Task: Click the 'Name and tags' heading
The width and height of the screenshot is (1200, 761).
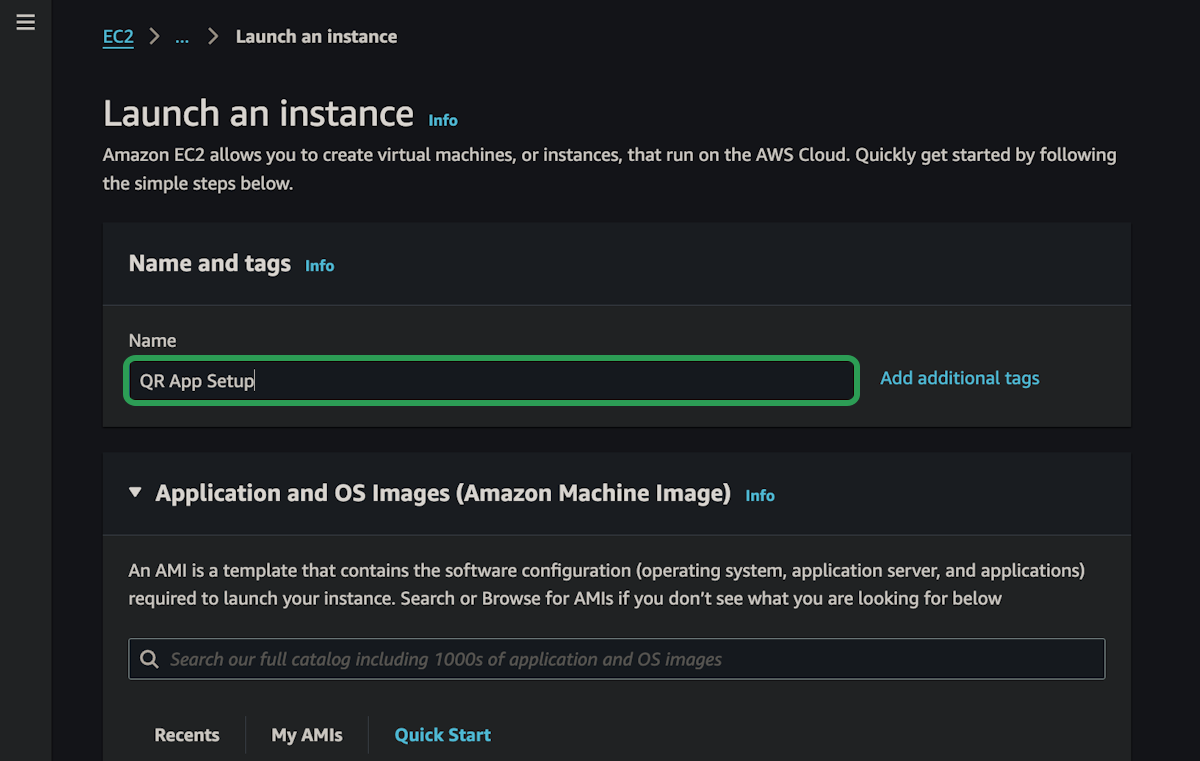Action: pyautogui.click(x=210, y=263)
